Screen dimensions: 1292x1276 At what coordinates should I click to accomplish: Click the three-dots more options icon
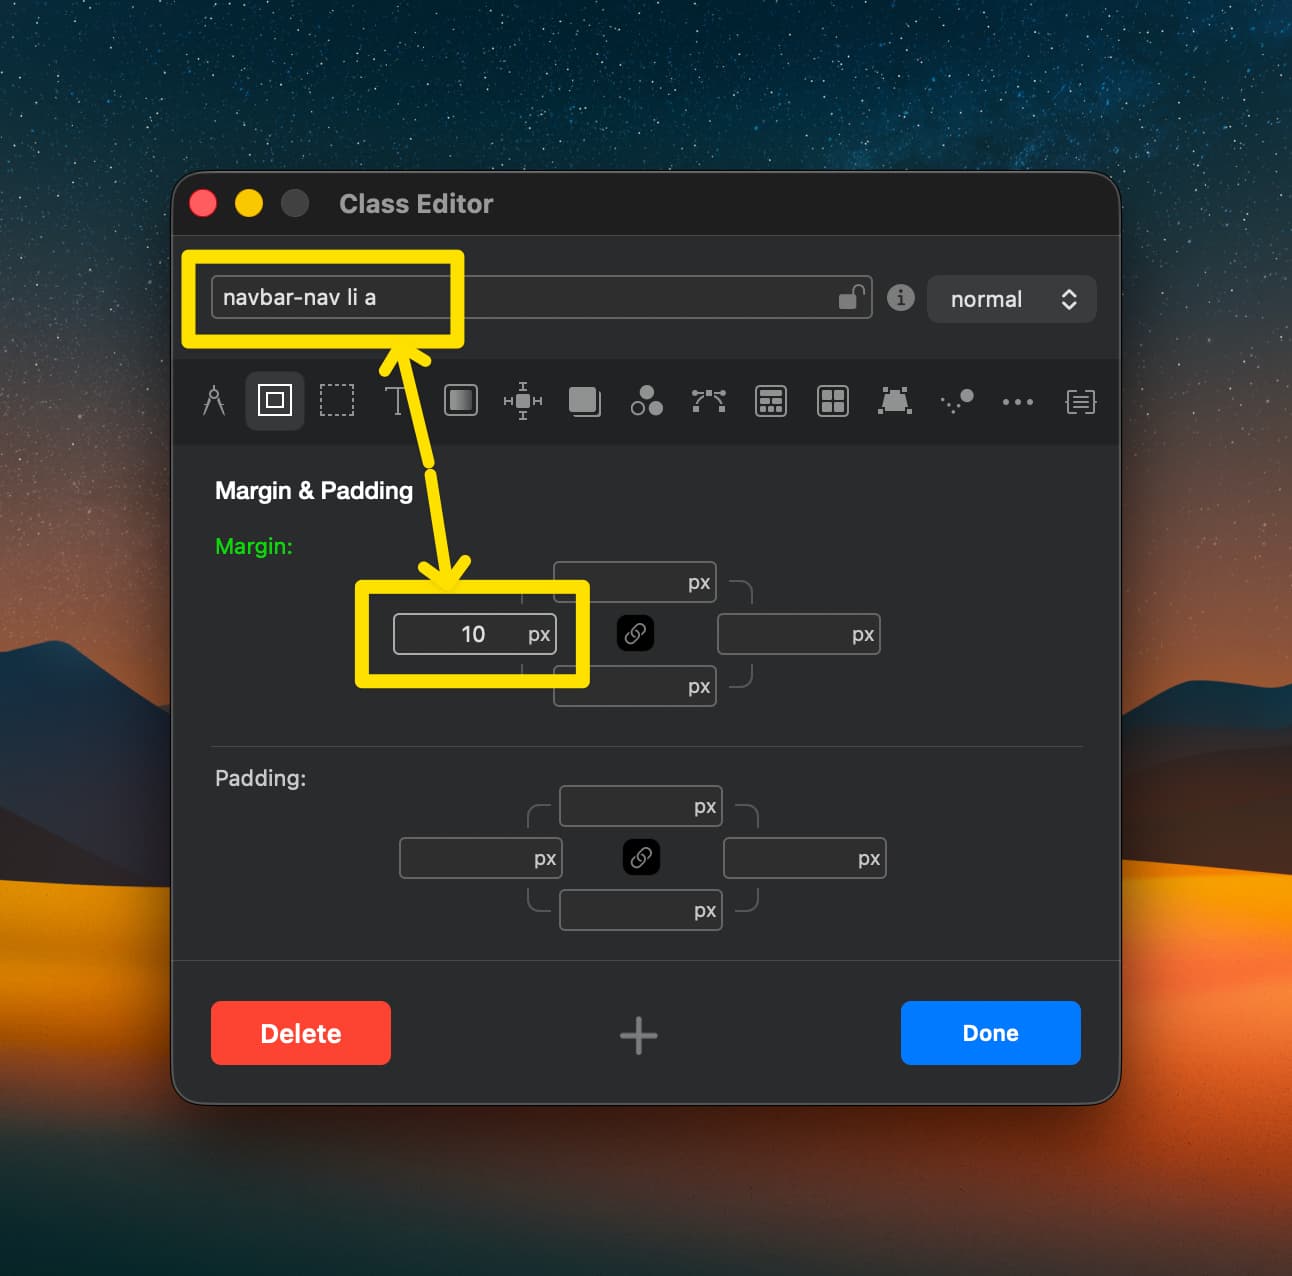coord(1017,402)
